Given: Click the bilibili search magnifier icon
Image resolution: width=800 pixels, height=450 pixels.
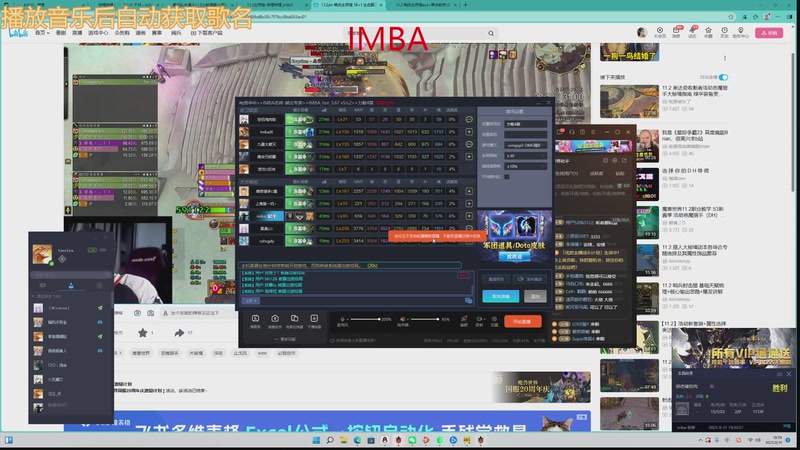Looking at the screenshot, I should click(x=491, y=33).
